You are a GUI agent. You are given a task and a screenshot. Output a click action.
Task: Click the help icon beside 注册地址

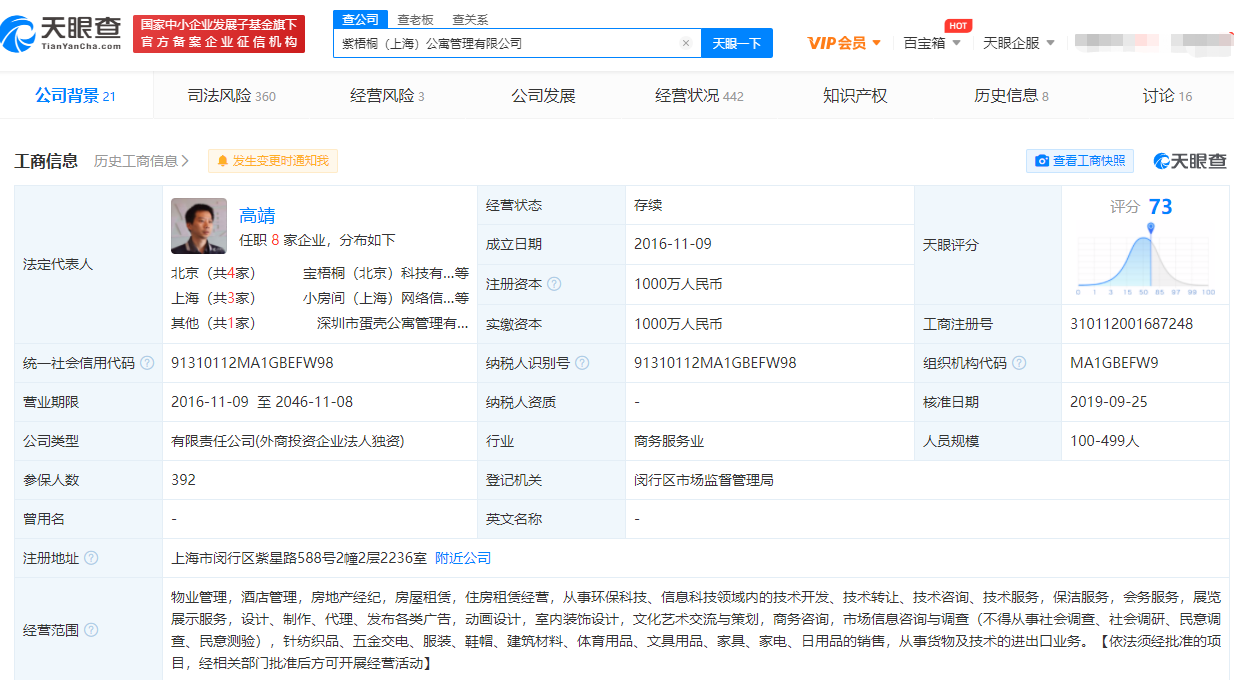click(x=91, y=558)
